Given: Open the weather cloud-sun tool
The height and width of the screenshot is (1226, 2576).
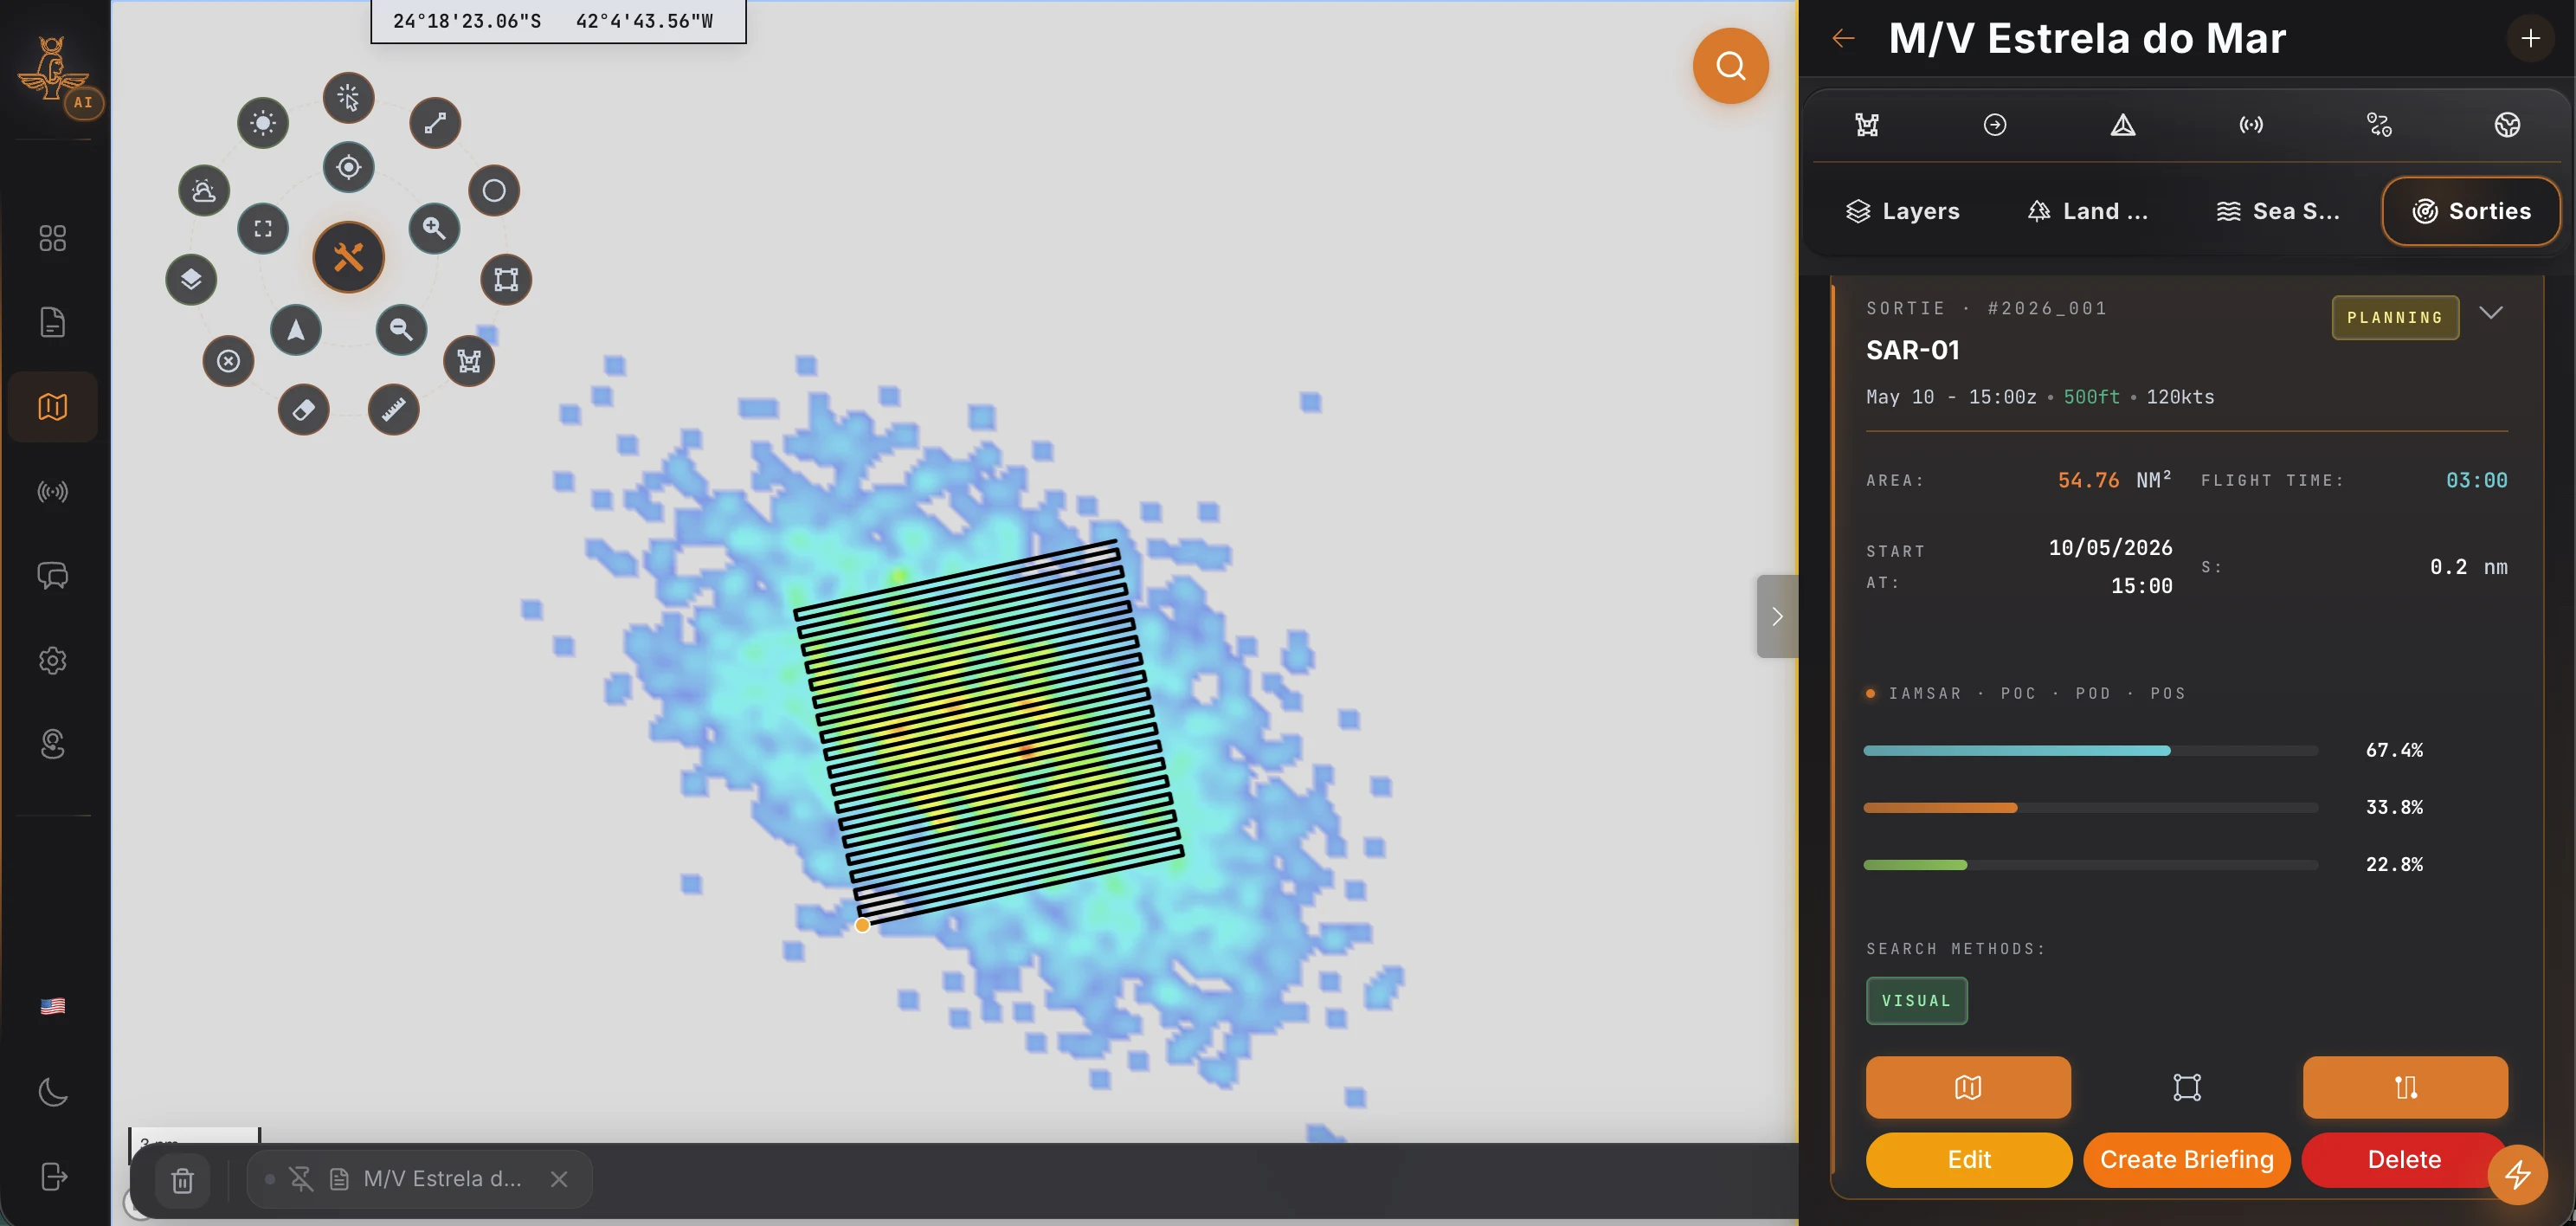Looking at the screenshot, I should click(204, 190).
